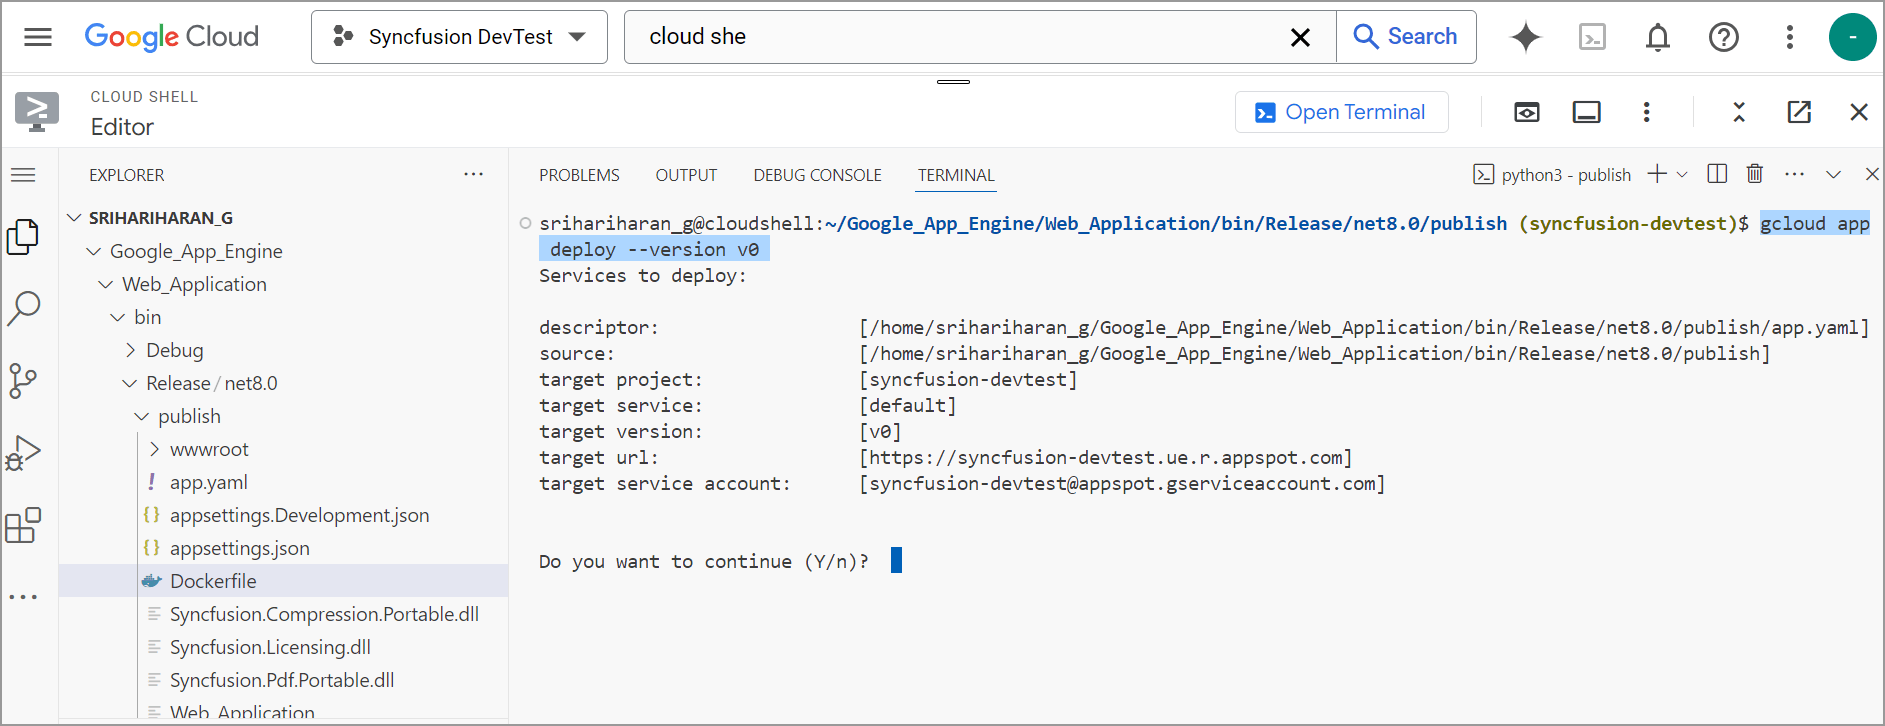Open Syncfusion.Licensing.dll
1885x726 pixels.
click(283, 647)
